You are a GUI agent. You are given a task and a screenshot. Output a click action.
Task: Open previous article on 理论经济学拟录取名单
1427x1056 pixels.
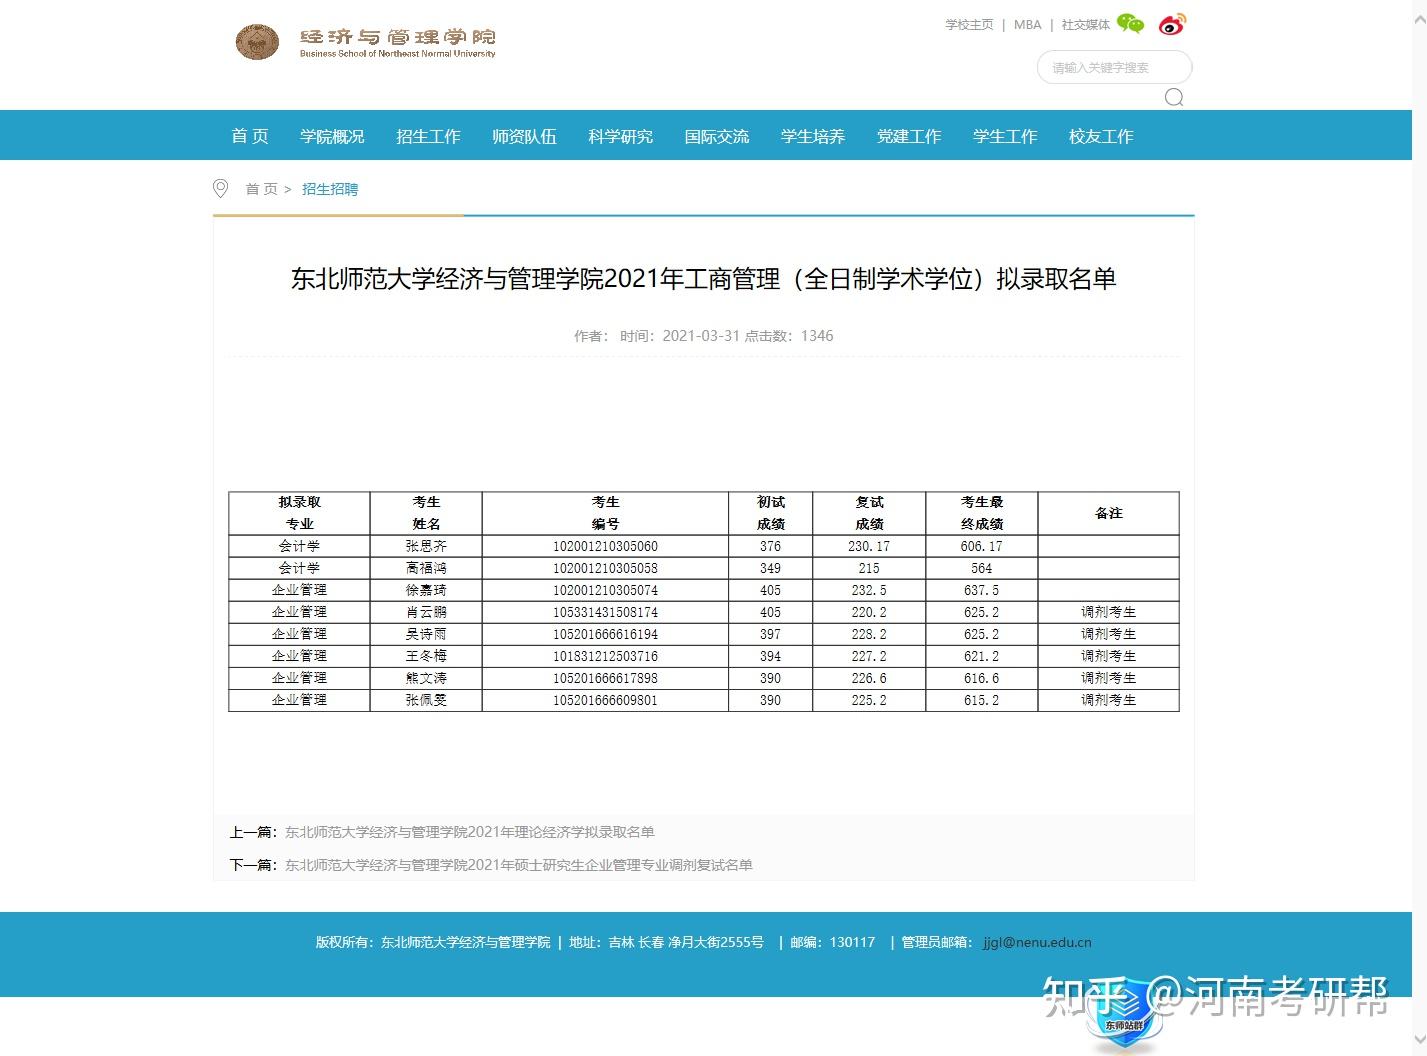coord(470,832)
